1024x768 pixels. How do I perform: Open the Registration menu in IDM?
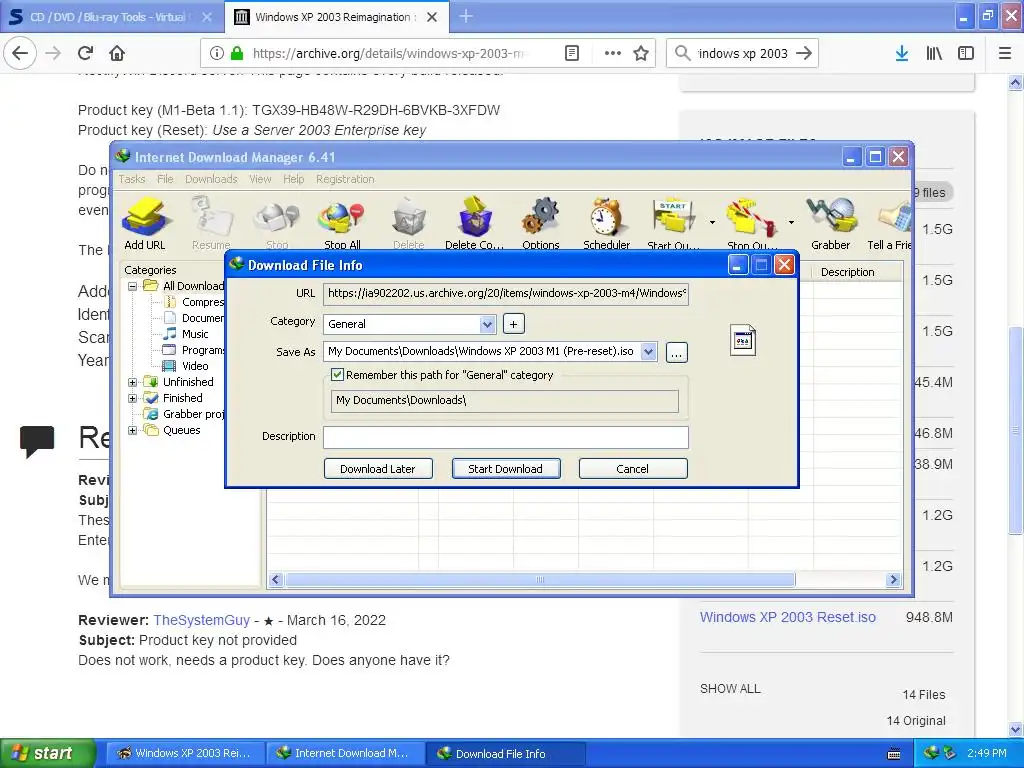click(345, 179)
